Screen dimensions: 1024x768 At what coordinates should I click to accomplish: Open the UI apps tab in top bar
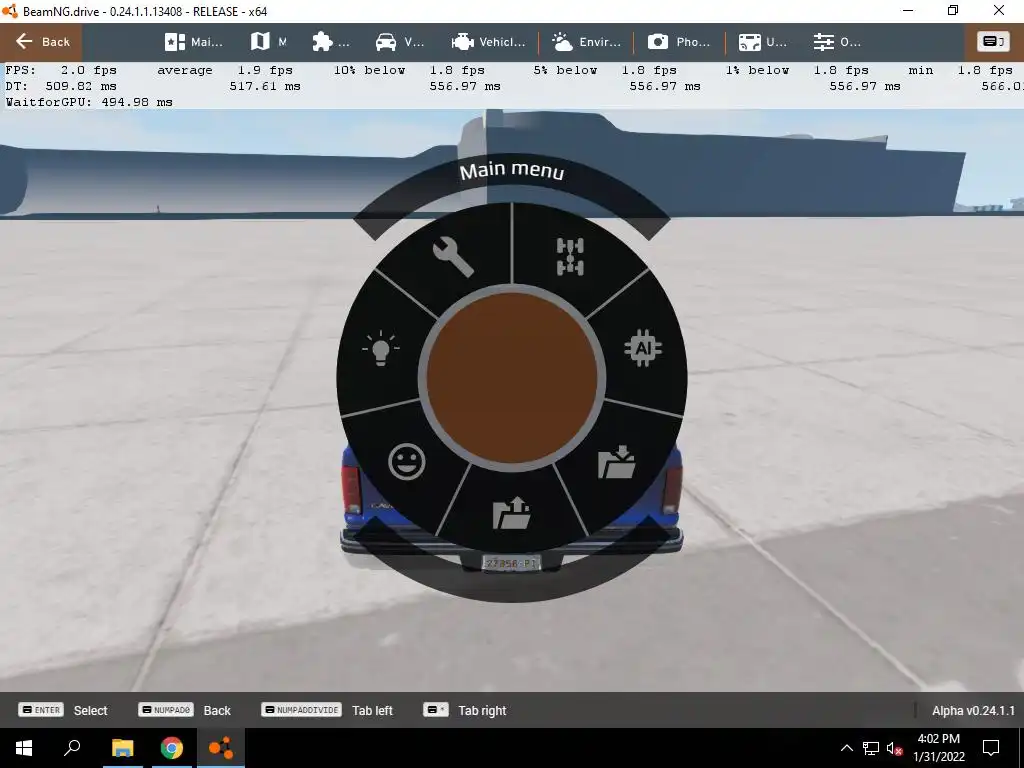click(762, 42)
